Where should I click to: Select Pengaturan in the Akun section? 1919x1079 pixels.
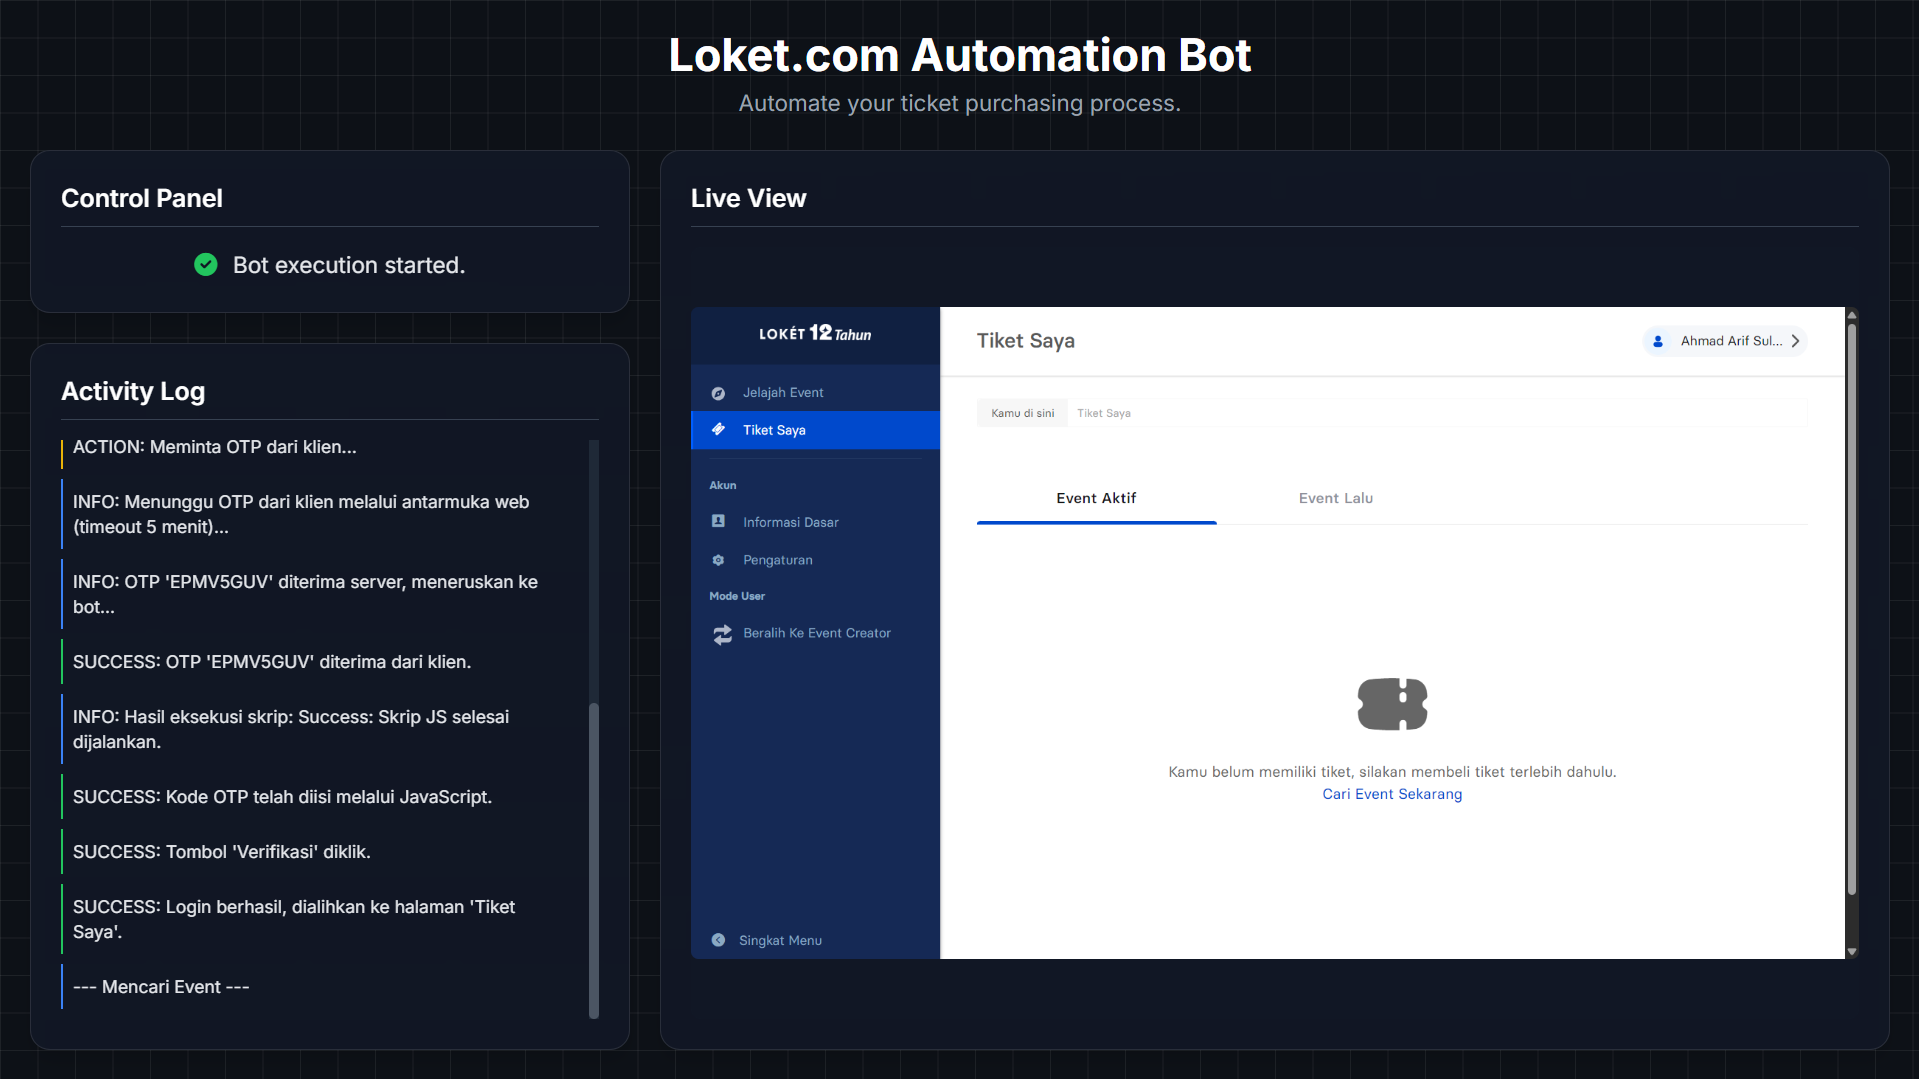[x=777, y=560]
